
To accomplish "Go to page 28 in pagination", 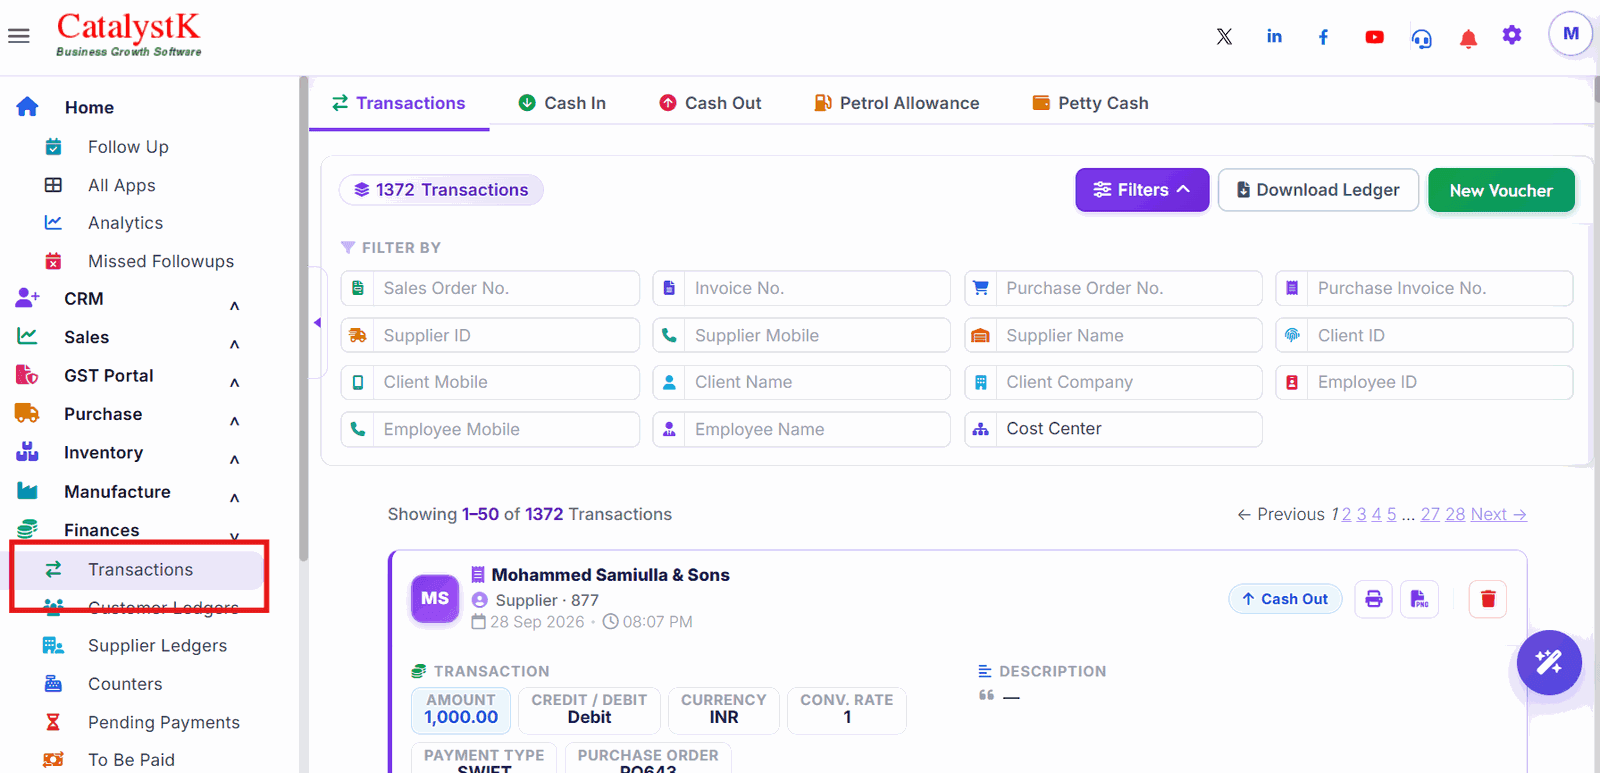I will click(x=1455, y=514).
